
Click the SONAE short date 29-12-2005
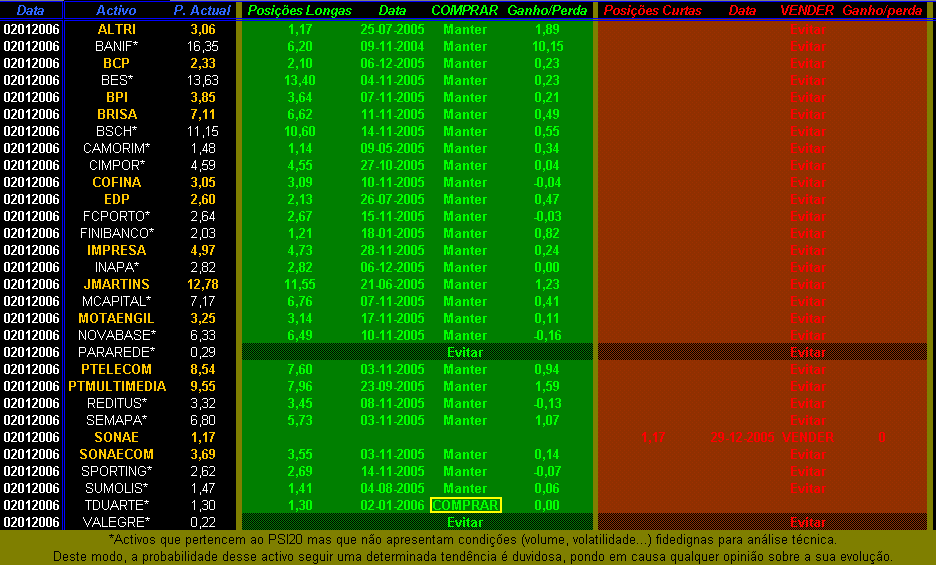point(743,438)
